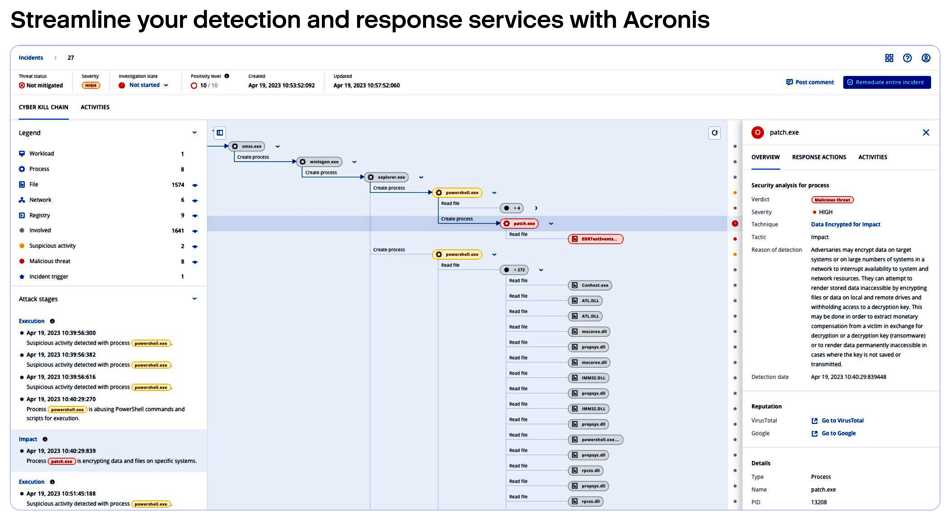
Task: Toggle Network filter arrow in legend
Action: [195, 200]
